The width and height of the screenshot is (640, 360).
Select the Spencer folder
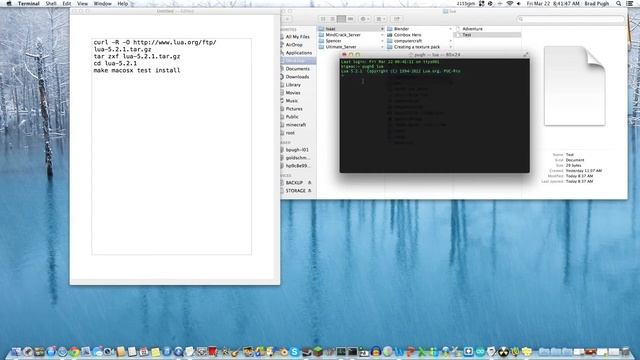coord(333,41)
